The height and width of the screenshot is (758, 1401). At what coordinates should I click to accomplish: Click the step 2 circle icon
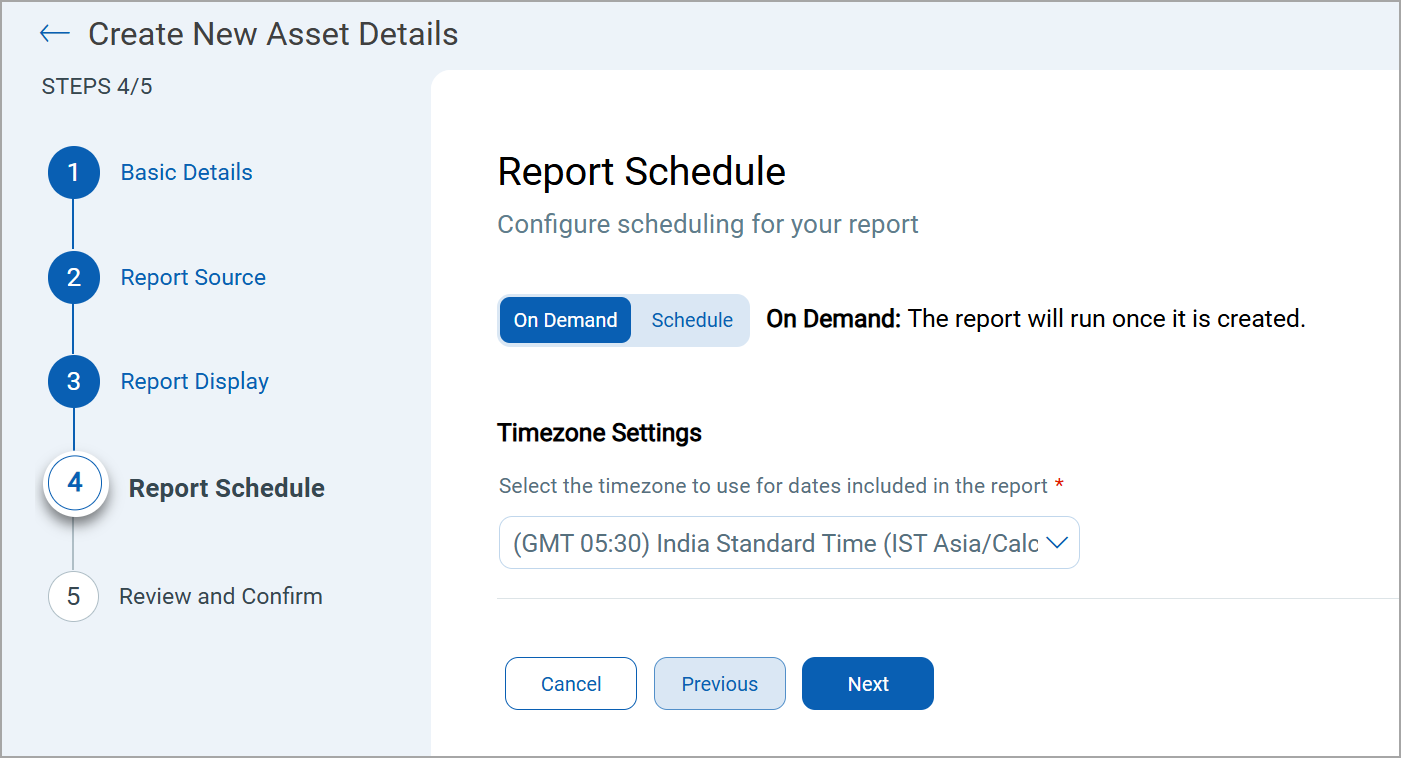(x=74, y=277)
